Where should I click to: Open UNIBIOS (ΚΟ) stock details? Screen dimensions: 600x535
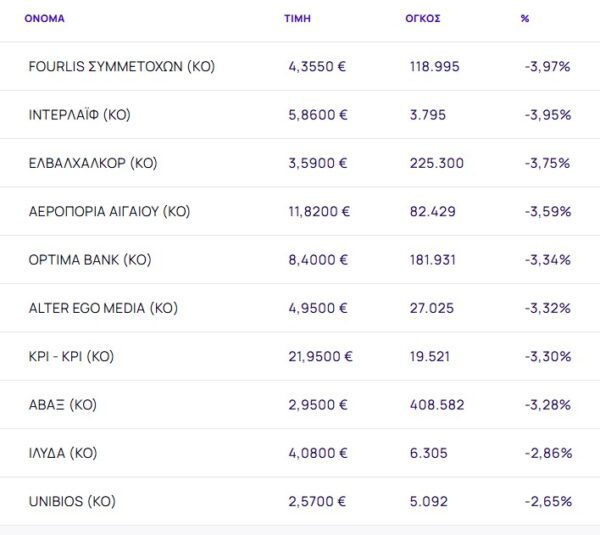(72, 501)
